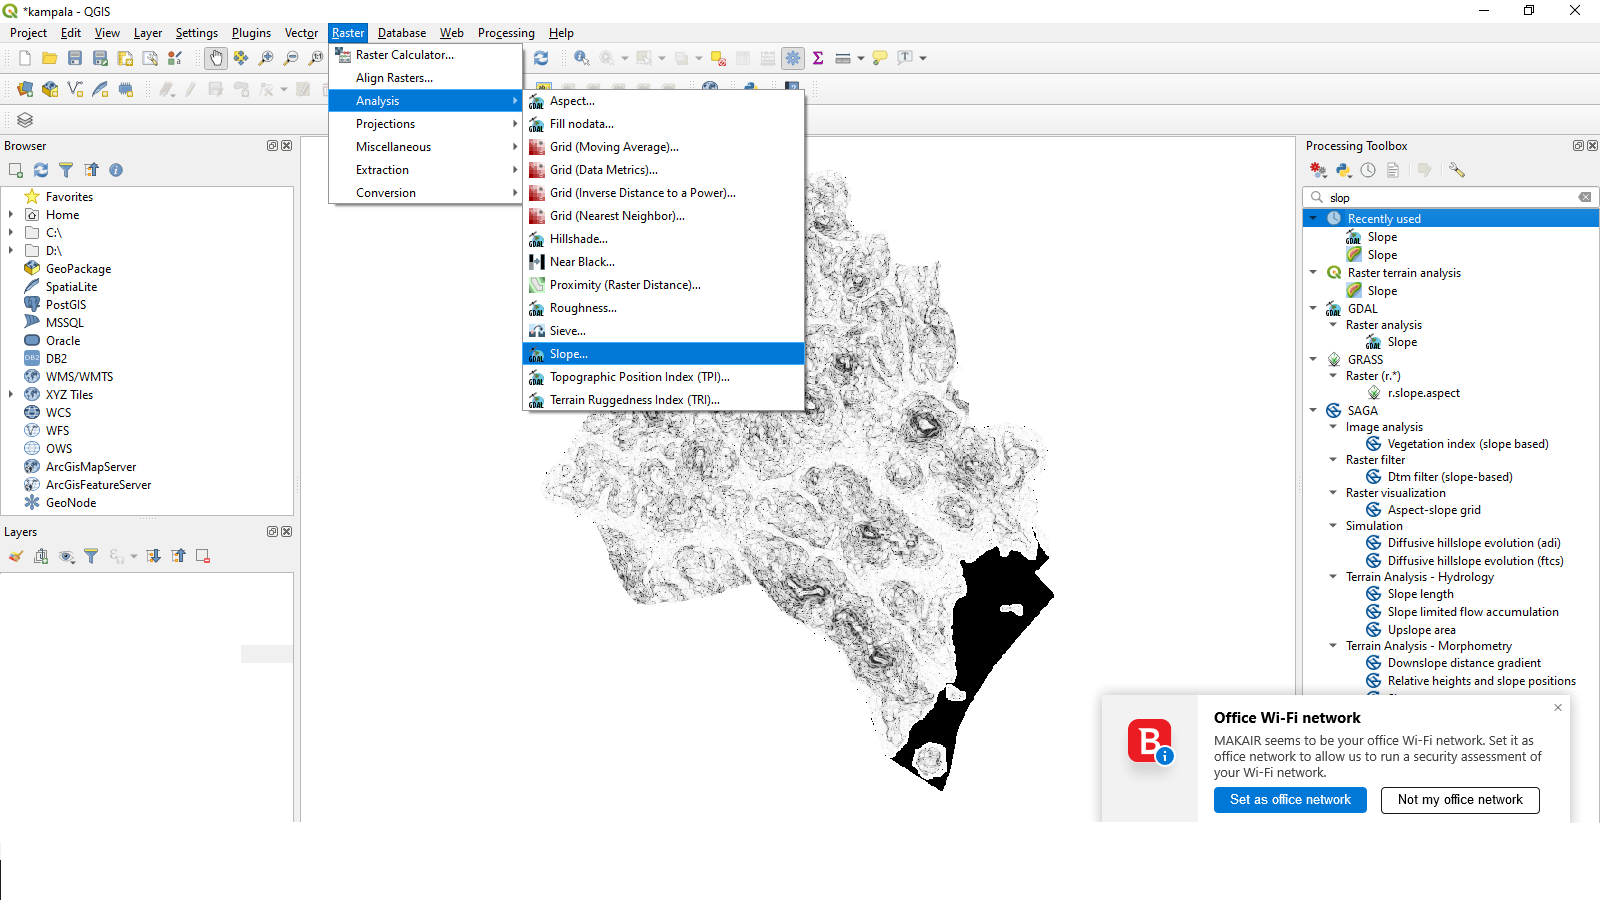Open the Layer Styling panel paintbrush icon
The height and width of the screenshot is (900, 1600).
click(15, 557)
